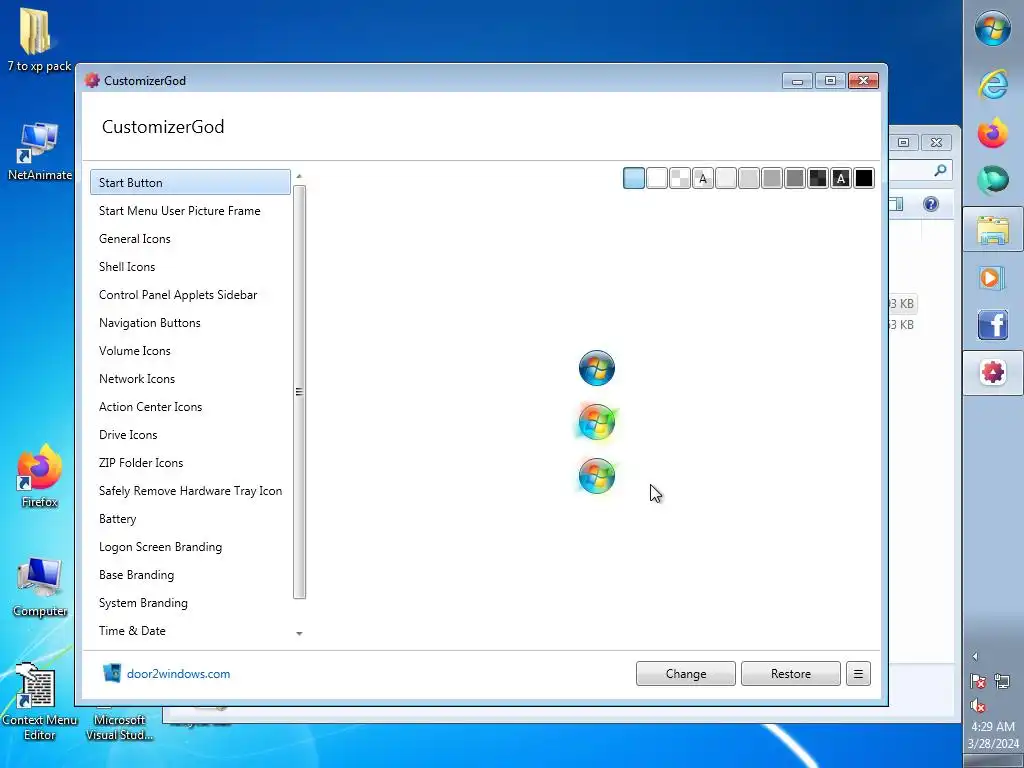Open Start Menu User Picture Frame section
This screenshot has height=768, width=1024.
click(x=180, y=210)
